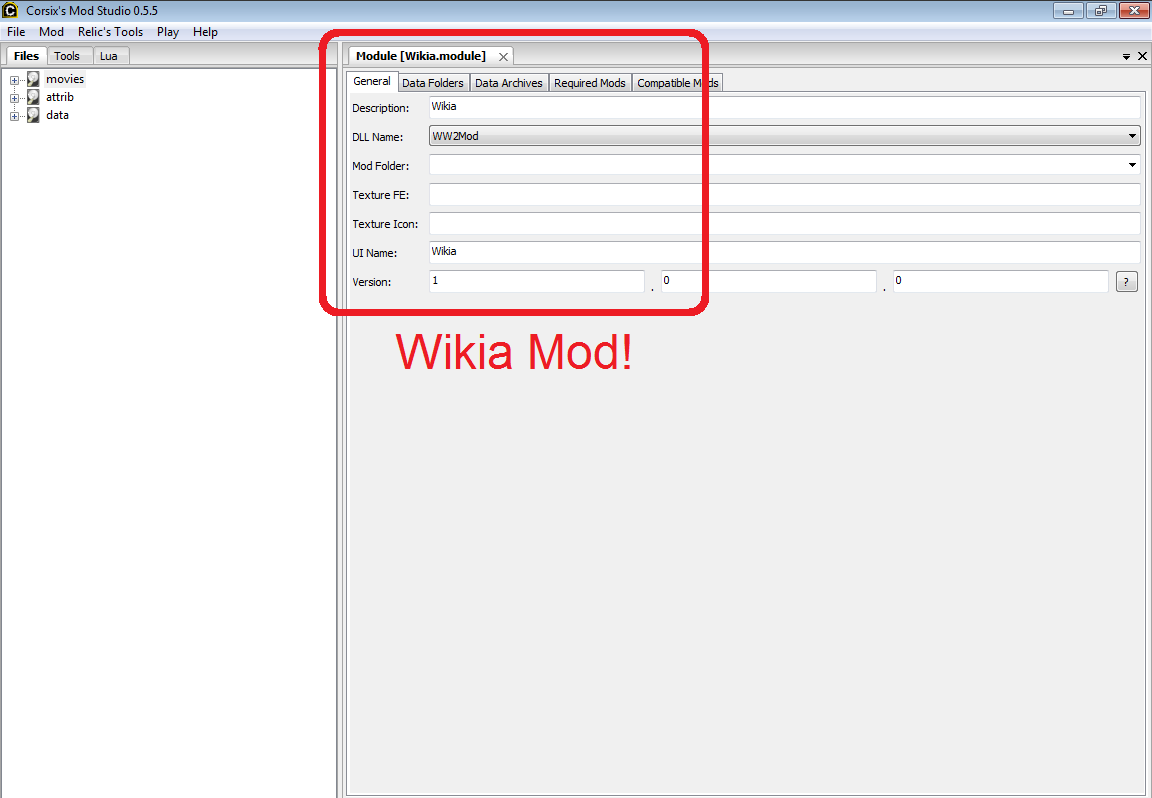Click the movies folder icon
1152x798 pixels.
tap(33, 79)
